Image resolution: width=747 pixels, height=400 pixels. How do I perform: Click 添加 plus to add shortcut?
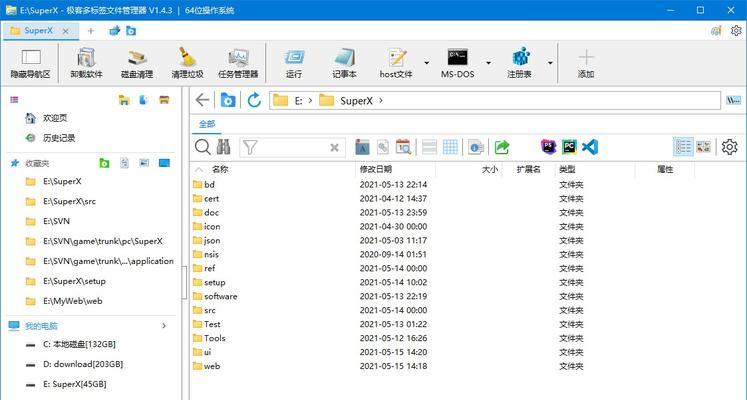(x=586, y=63)
